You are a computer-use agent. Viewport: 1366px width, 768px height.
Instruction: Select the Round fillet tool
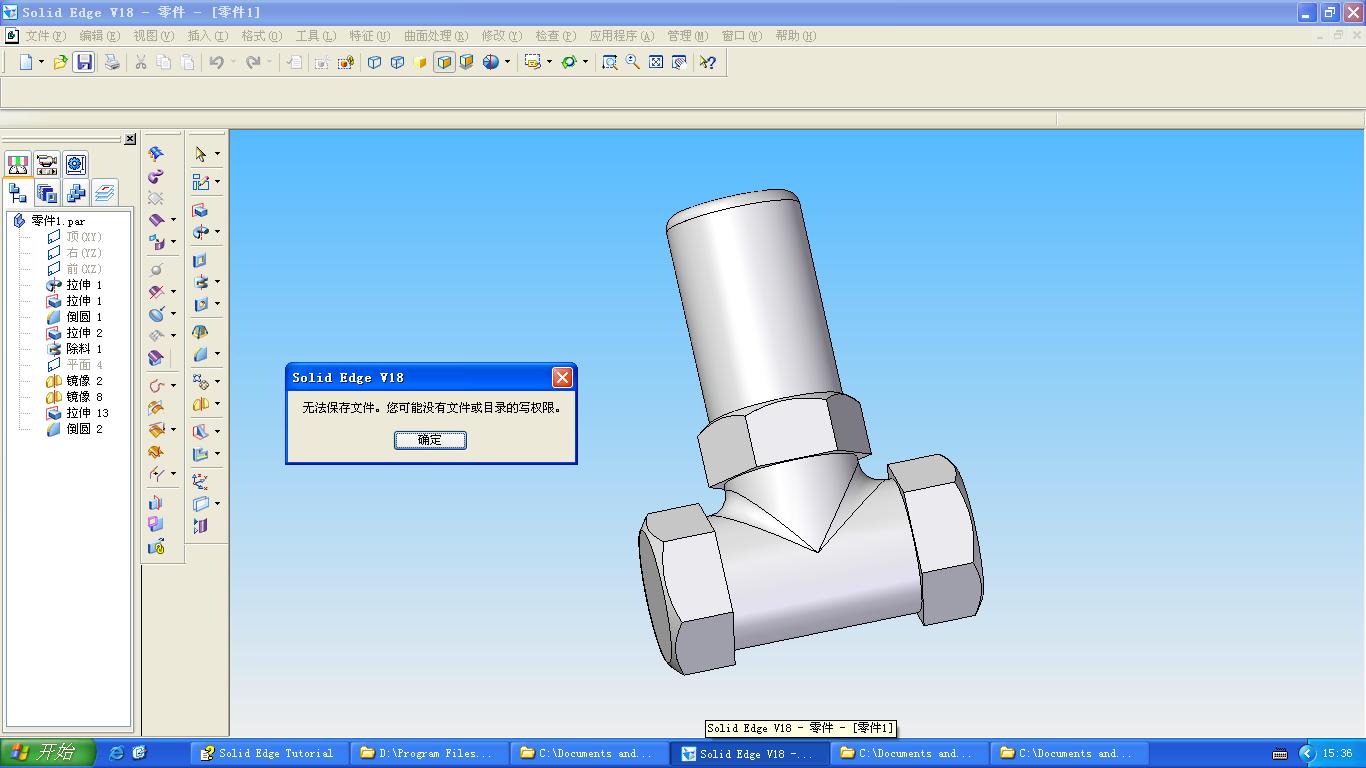201,354
